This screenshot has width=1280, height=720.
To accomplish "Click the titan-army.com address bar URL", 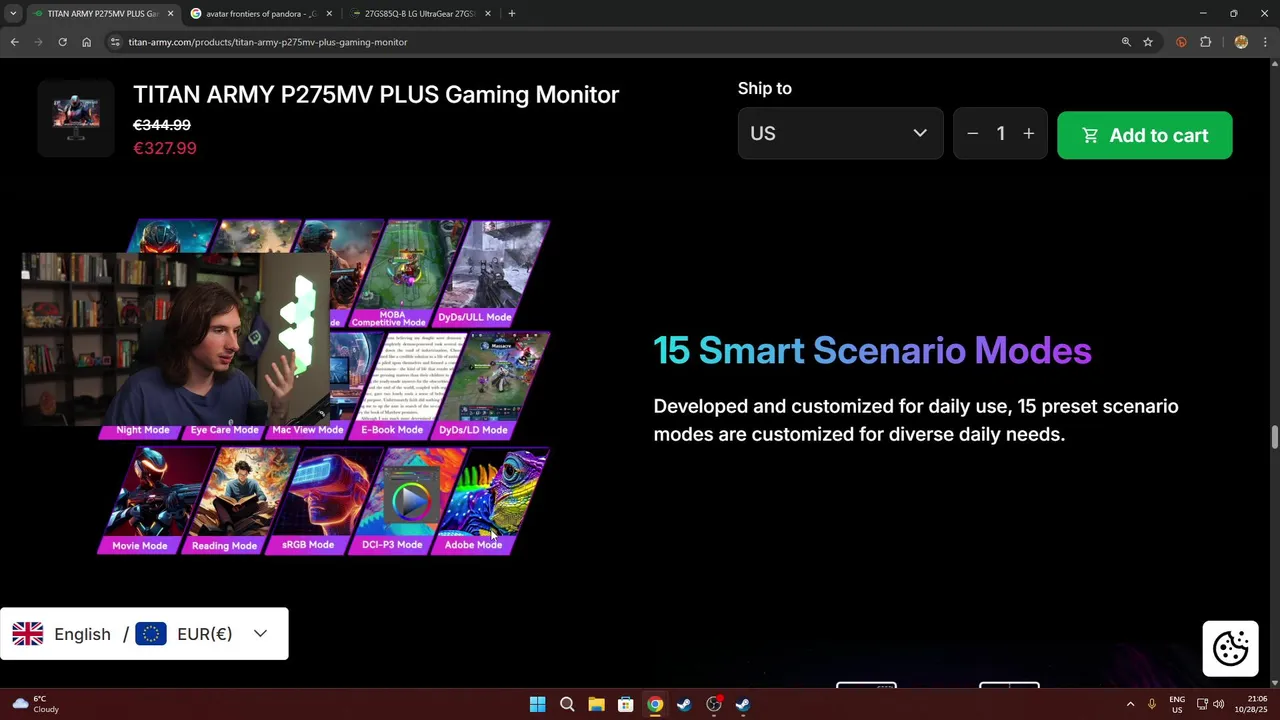I will pos(267,42).
